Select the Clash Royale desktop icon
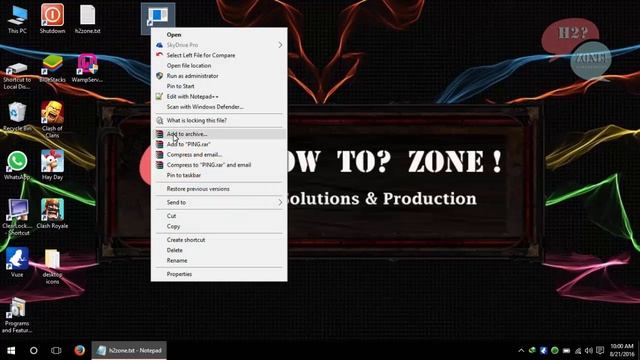Viewport: 640px width, 360px height. [52, 214]
